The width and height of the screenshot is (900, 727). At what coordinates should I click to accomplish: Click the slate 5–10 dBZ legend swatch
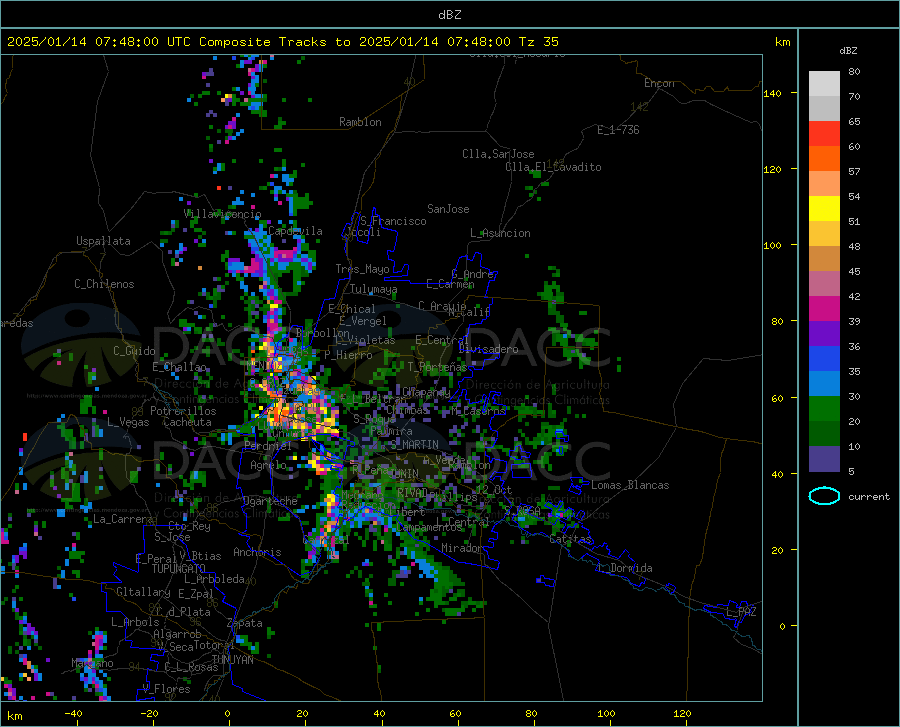point(824,459)
